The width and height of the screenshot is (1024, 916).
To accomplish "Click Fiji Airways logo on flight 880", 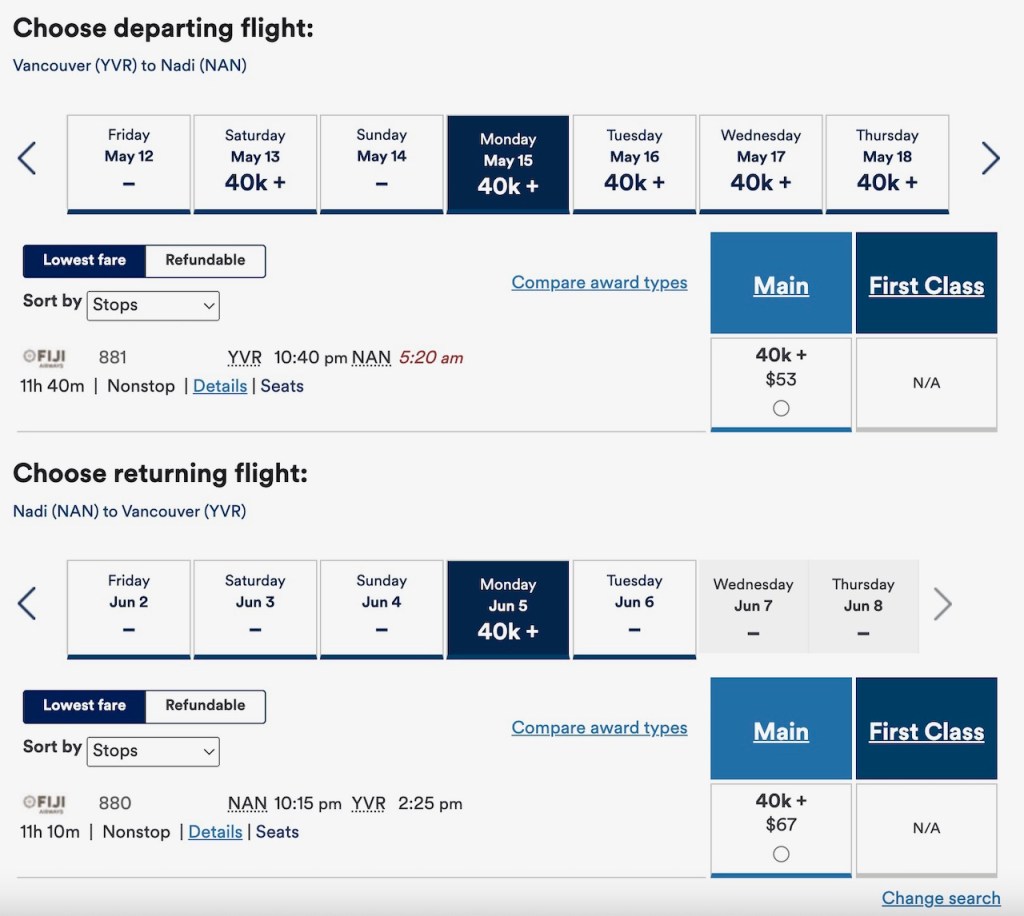I will coord(44,803).
